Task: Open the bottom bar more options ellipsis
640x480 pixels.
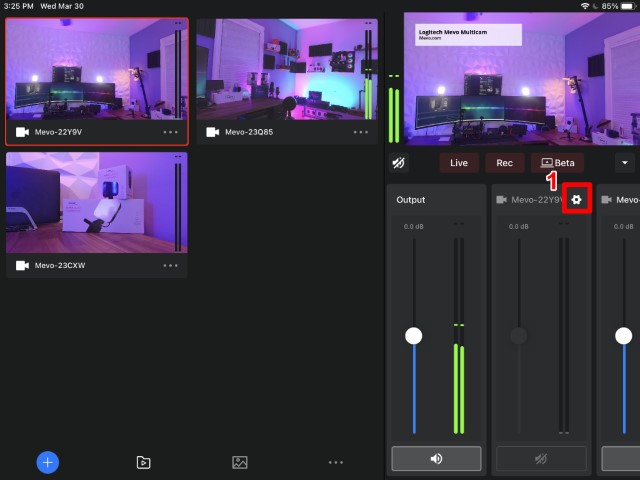Action: click(x=335, y=462)
